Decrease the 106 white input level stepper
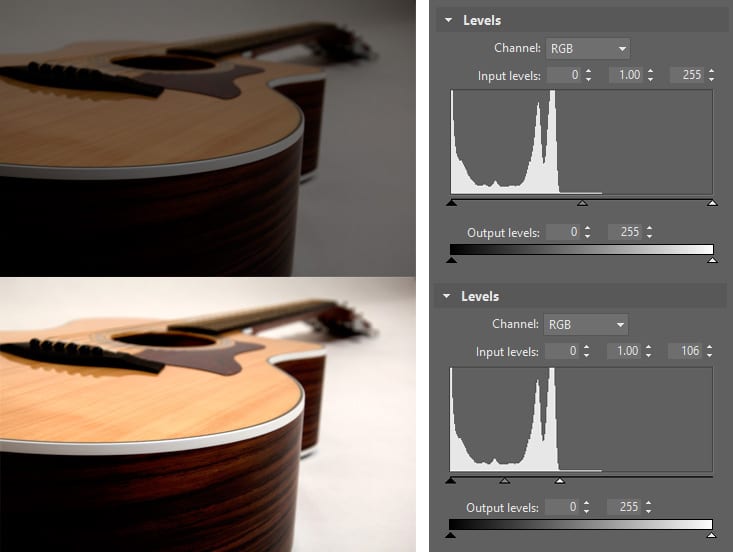Screen dimensions: 733x552 (x=709, y=355)
